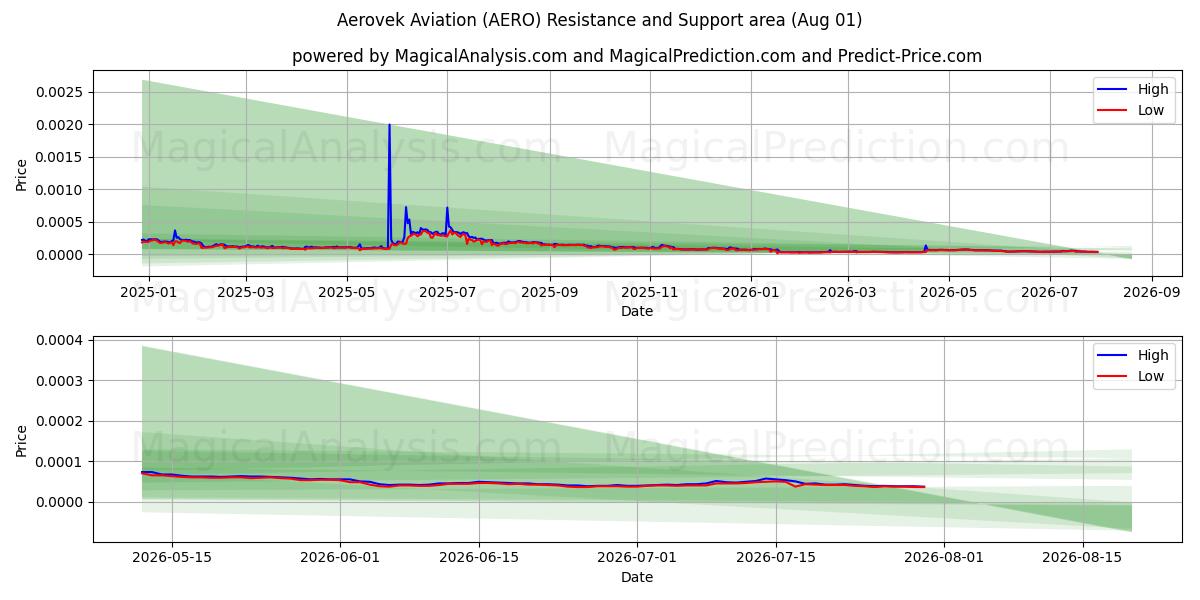Click the 2025-07 x-axis tick label
Viewport: 1200px width, 600px height.
(x=446, y=292)
